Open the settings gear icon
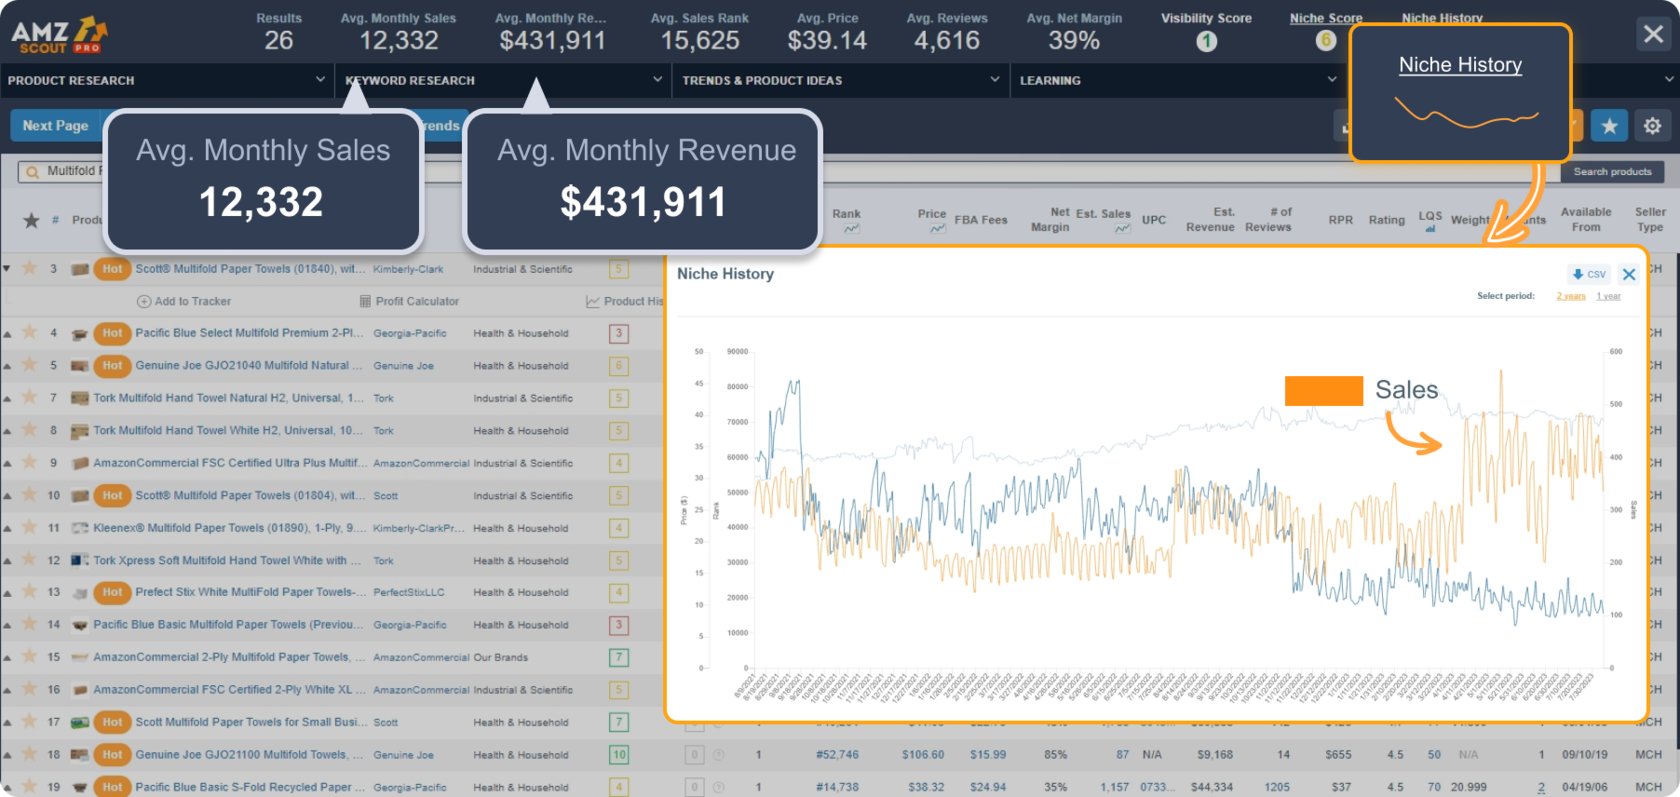The width and height of the screenshot is (1680, 797). [x=1652, y=126]
